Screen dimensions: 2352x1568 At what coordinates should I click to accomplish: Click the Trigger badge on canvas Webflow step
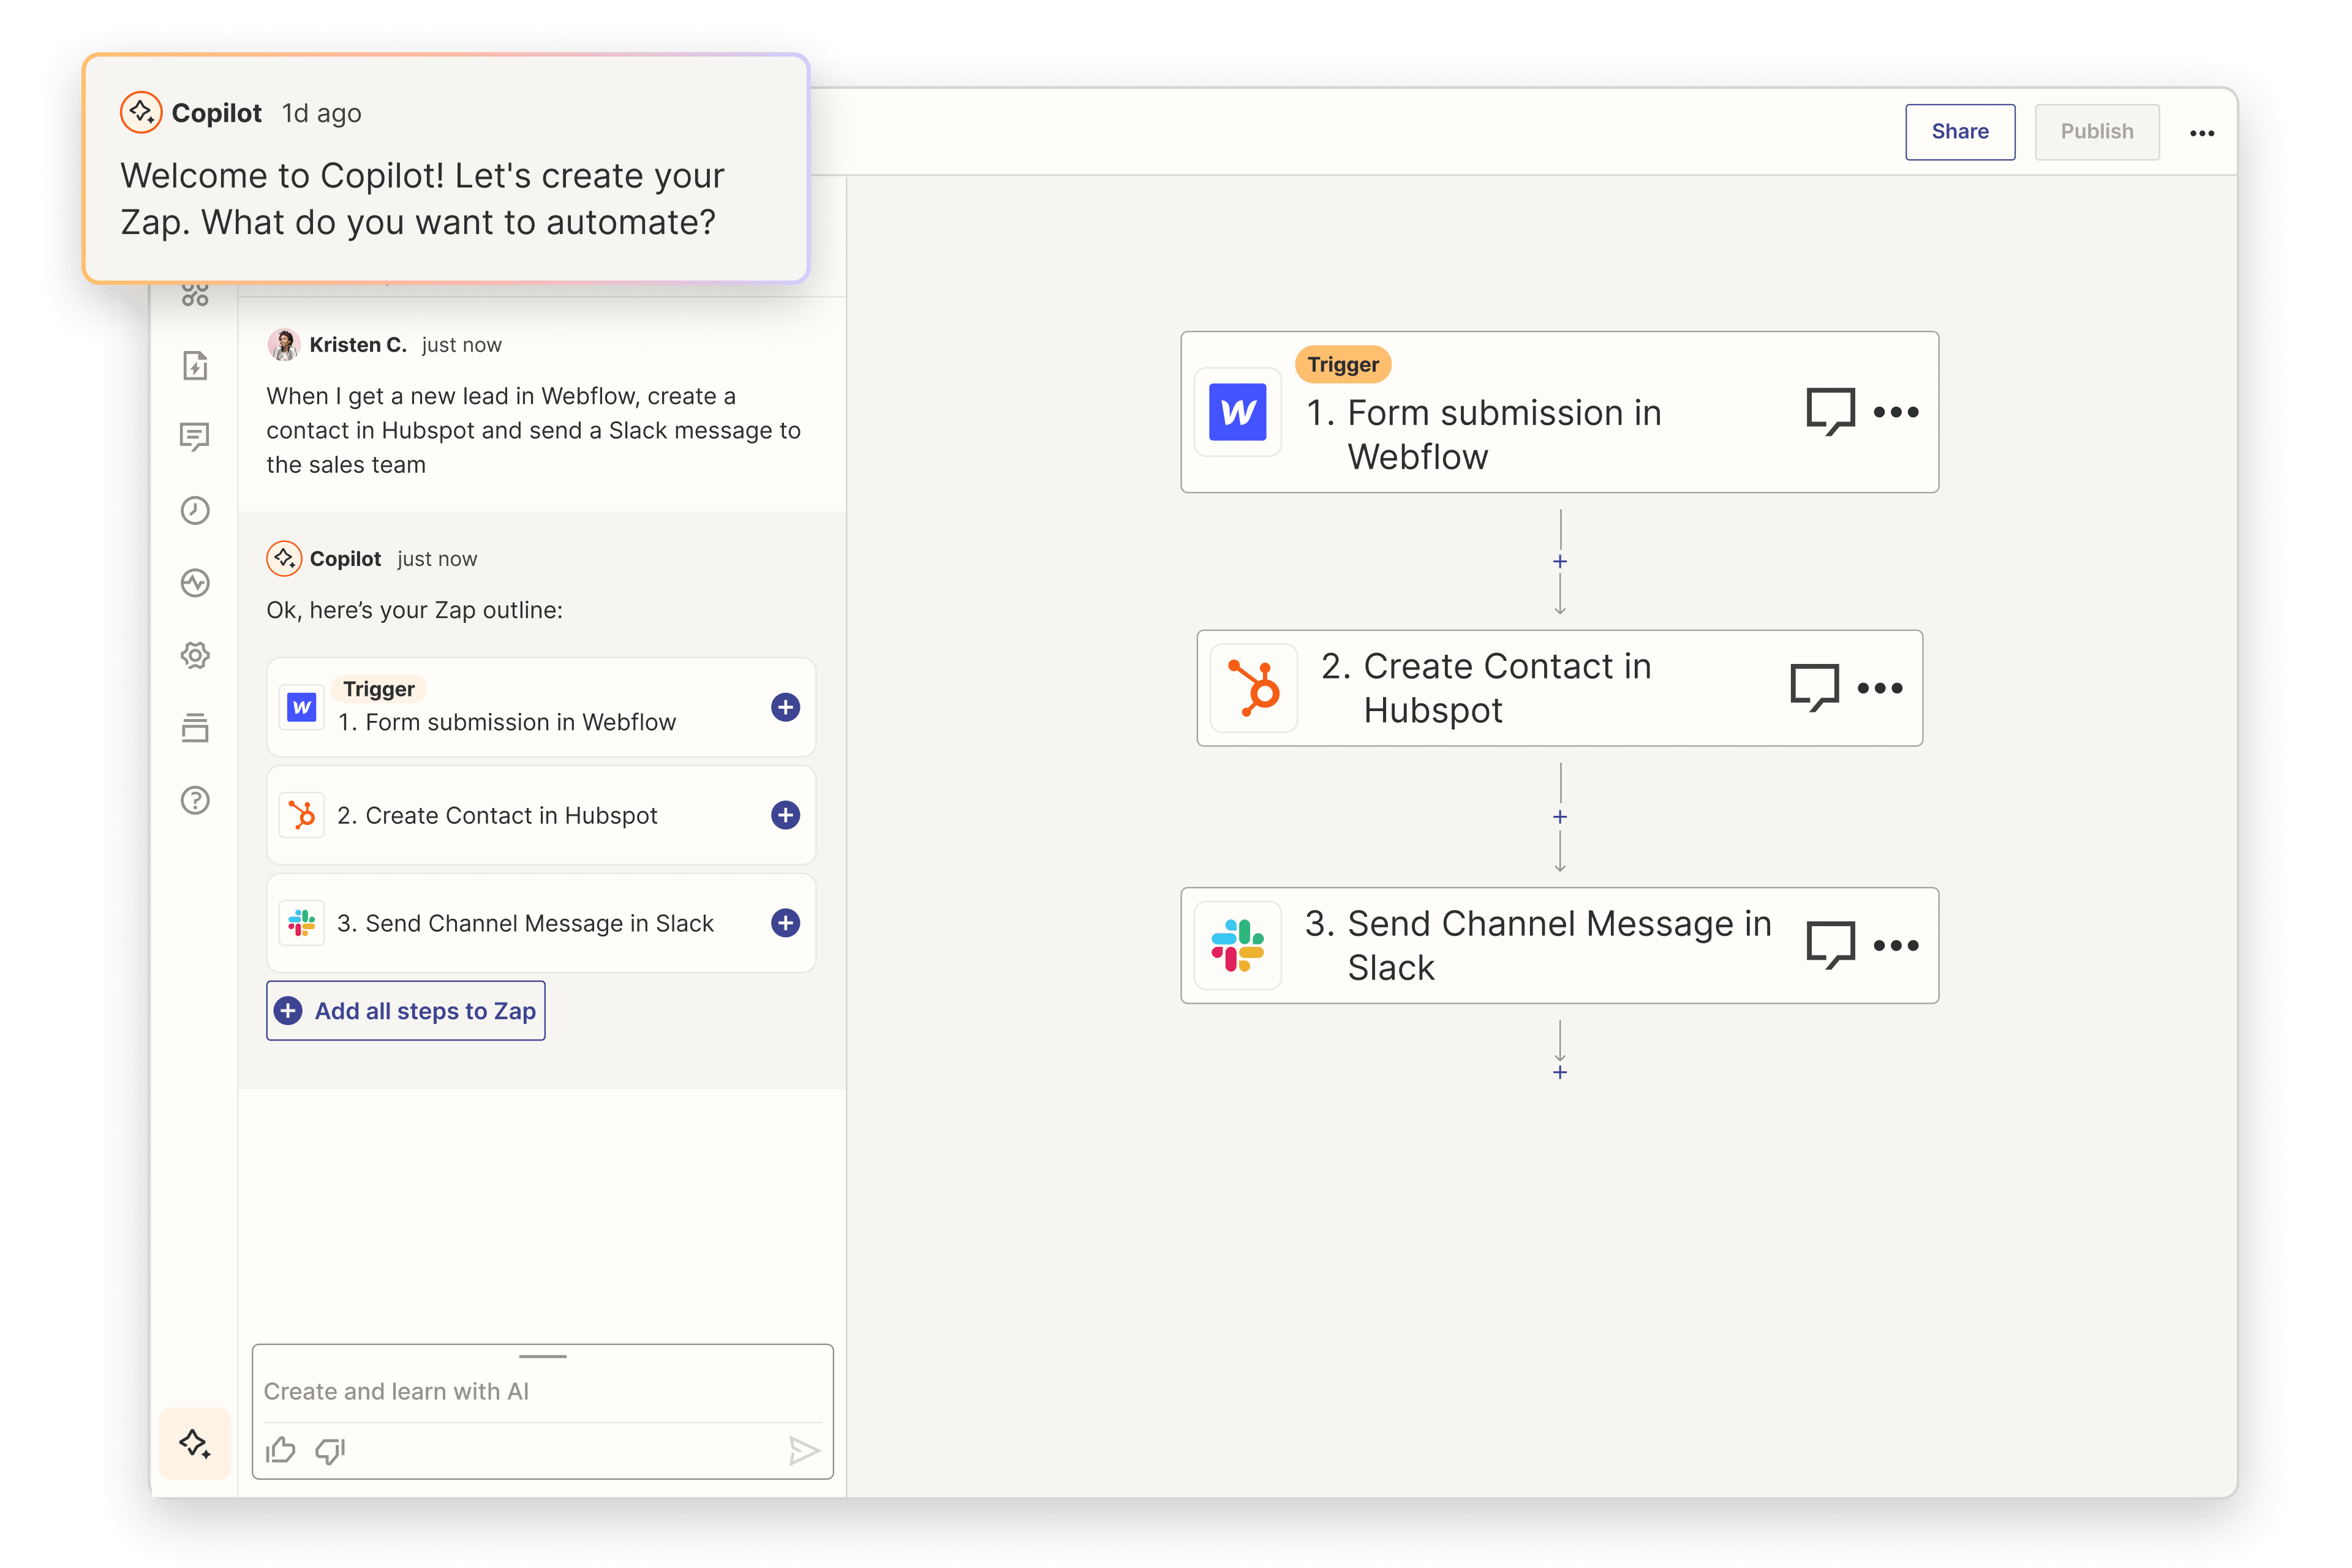pyautogui.click(x=1343, y=364)
